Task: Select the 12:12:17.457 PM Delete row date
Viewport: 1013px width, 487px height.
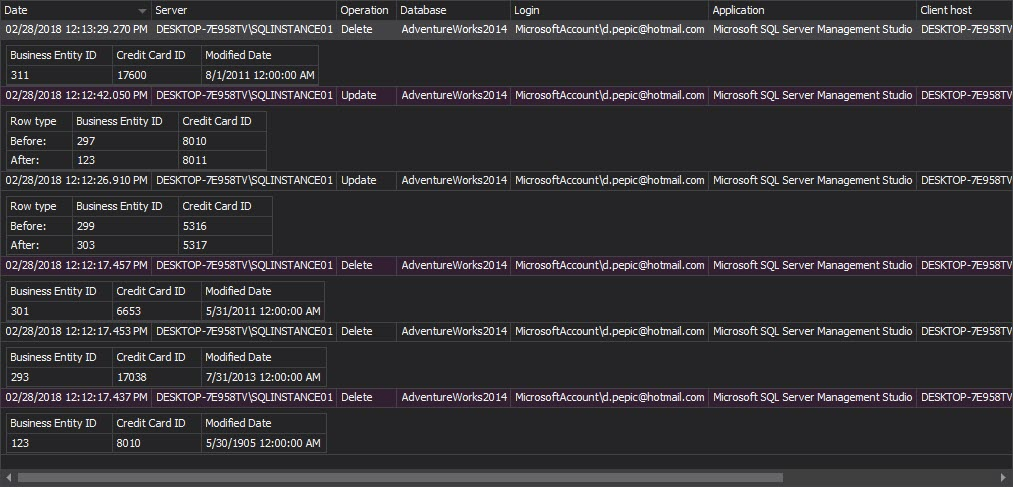Action: pyautogui.click(x=76, y=265)
